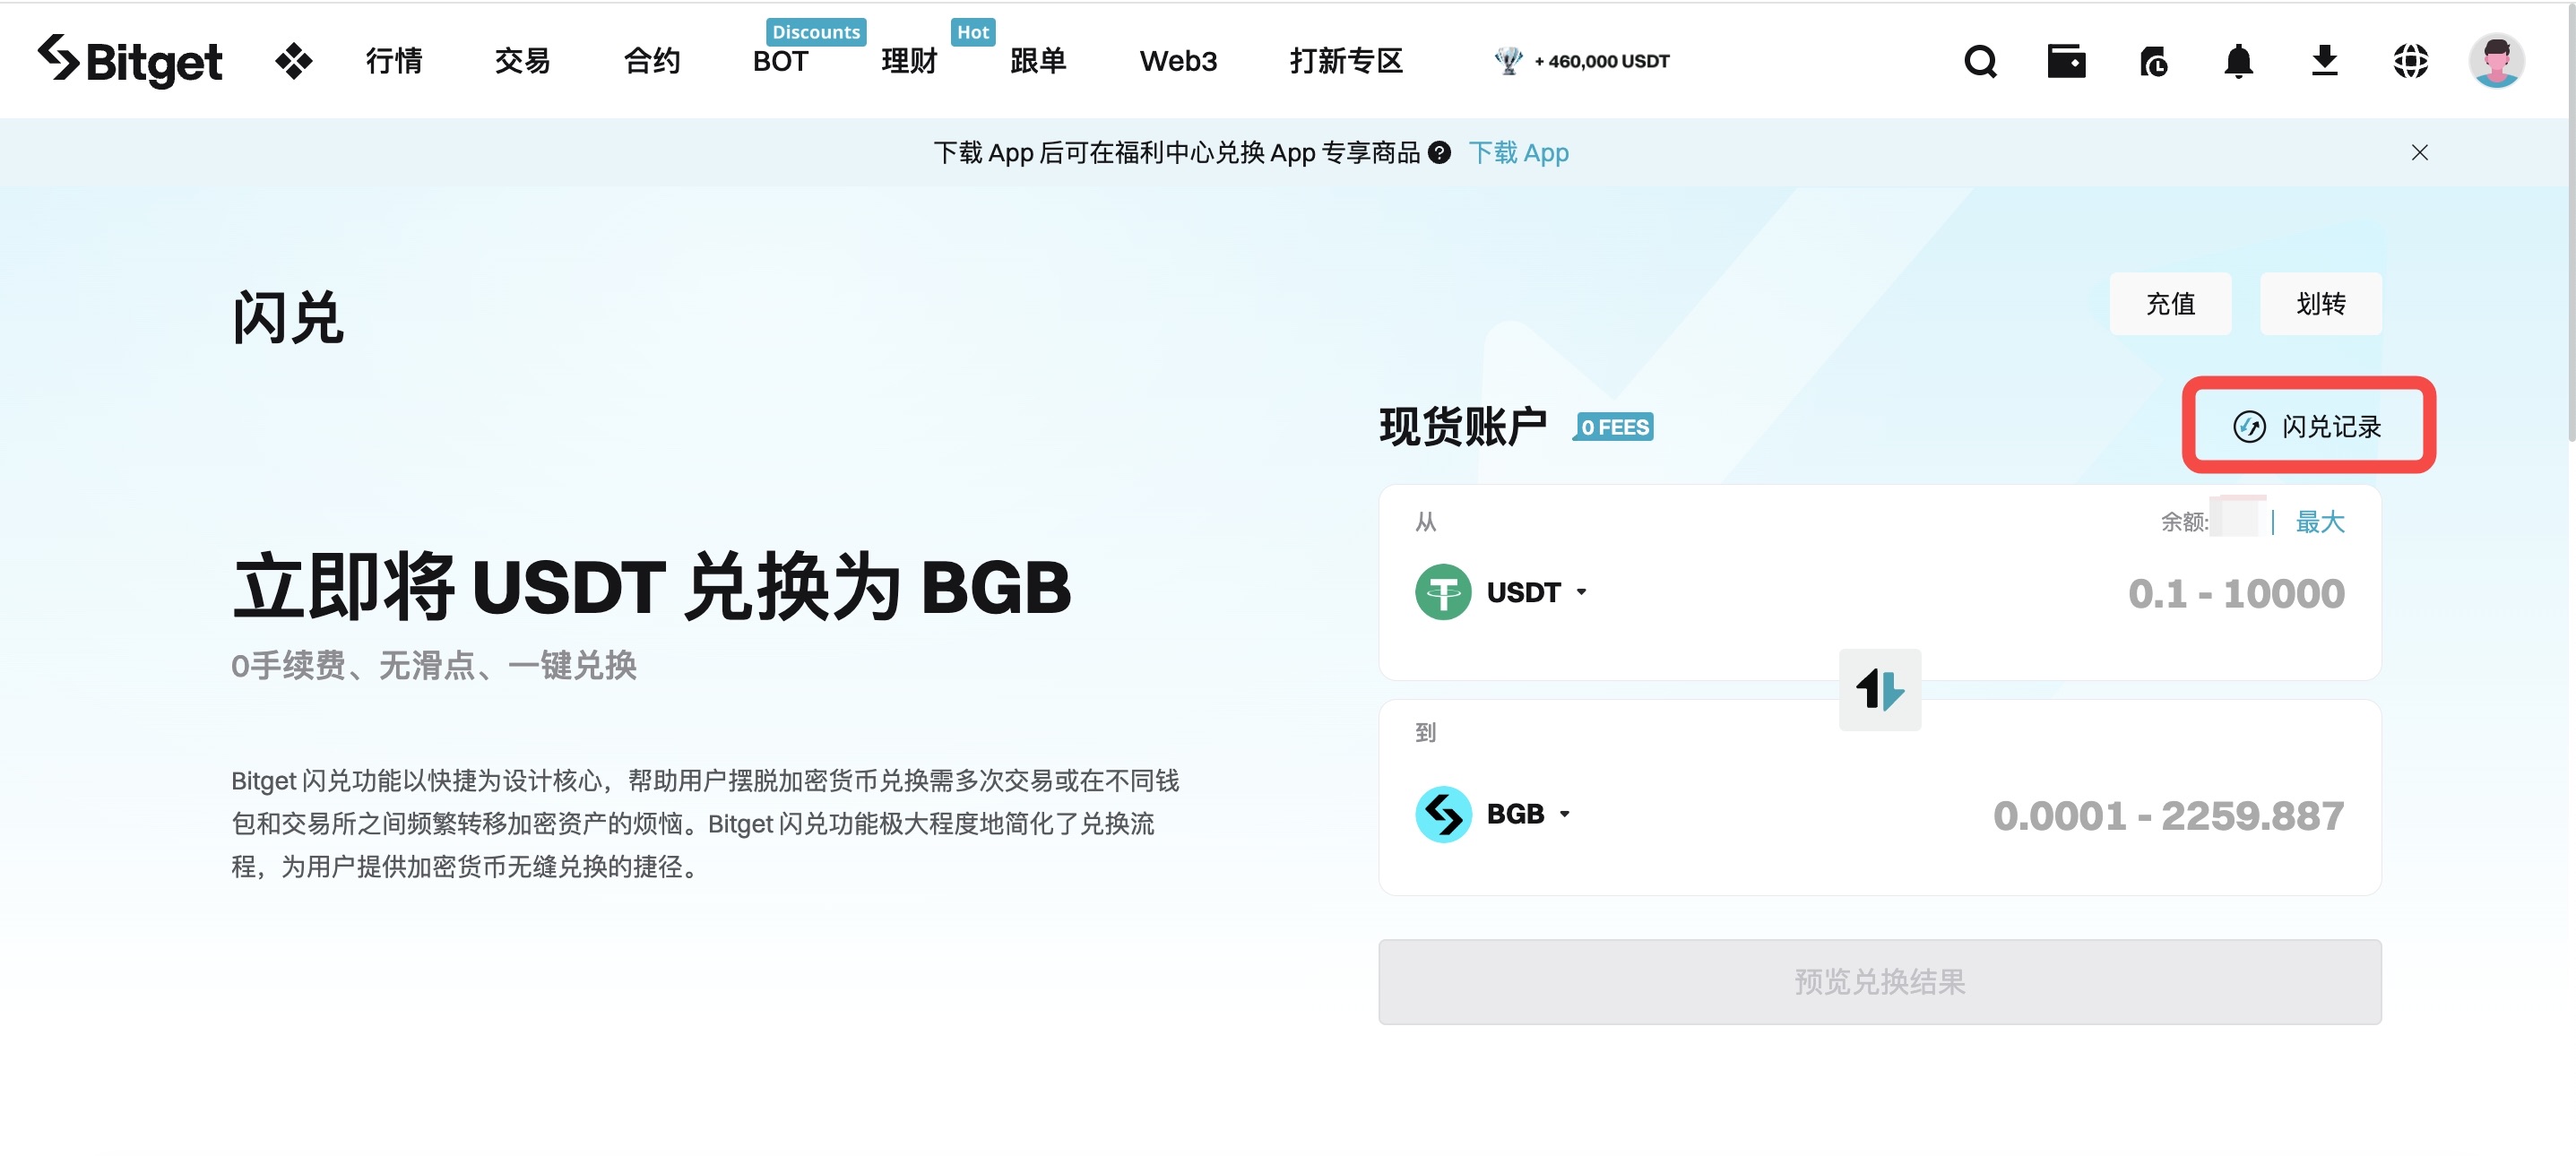Open the 行情 menu
Viewport: 2576px width, 1156px height.
pyautogui.click(x=394, y=61)
